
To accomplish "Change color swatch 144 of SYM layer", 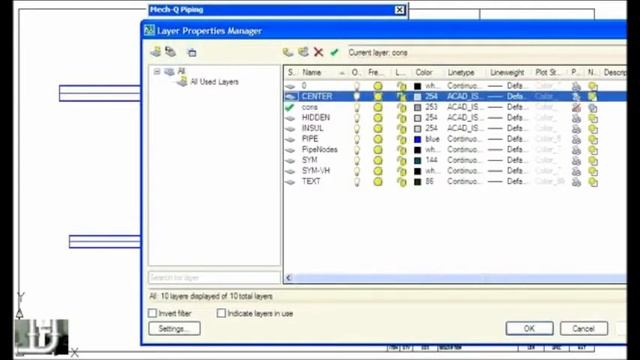I will [x=417, y=160].
